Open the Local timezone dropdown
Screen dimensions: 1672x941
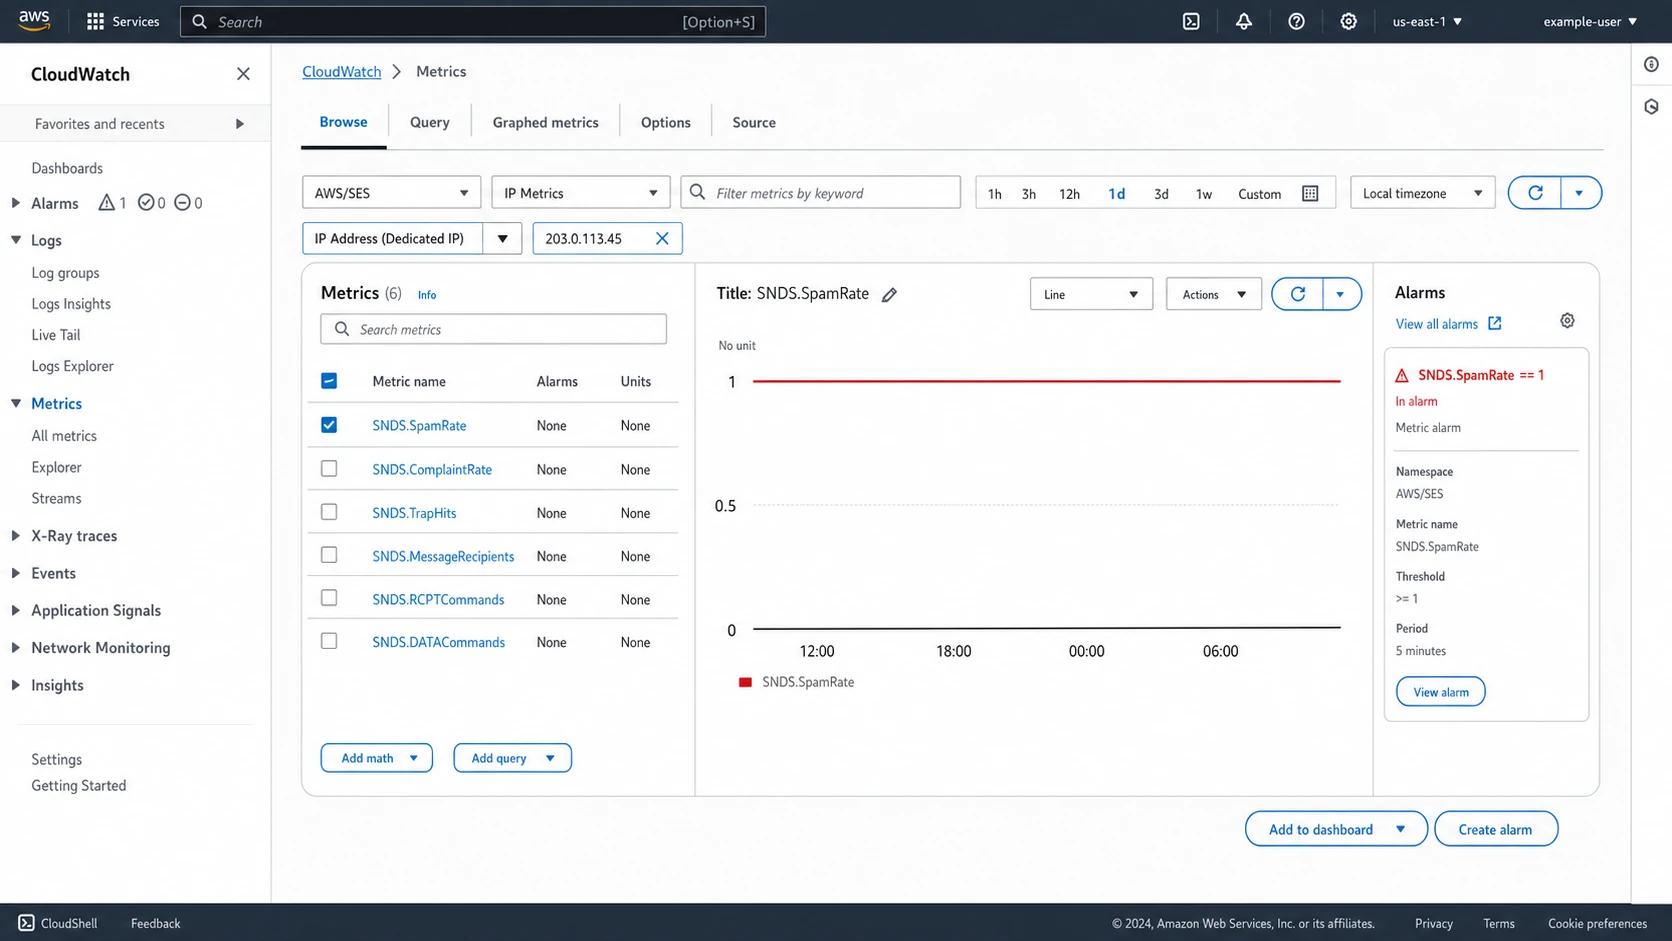(x=1422, y=193)
